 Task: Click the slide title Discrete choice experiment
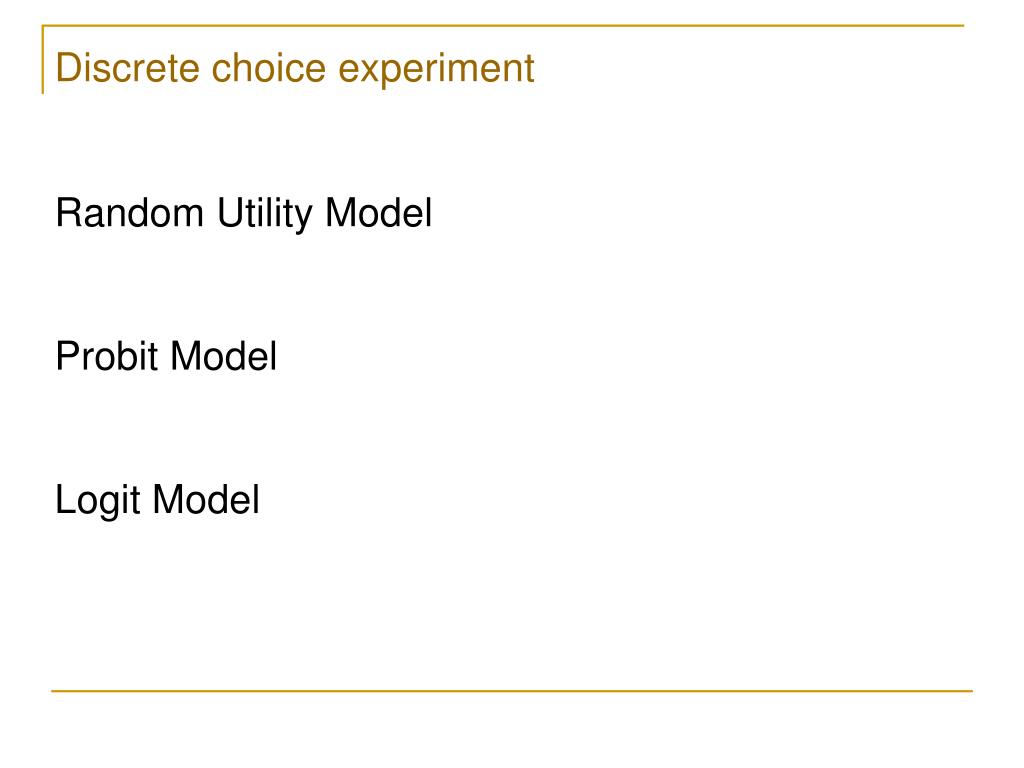[x=295, y=69]
